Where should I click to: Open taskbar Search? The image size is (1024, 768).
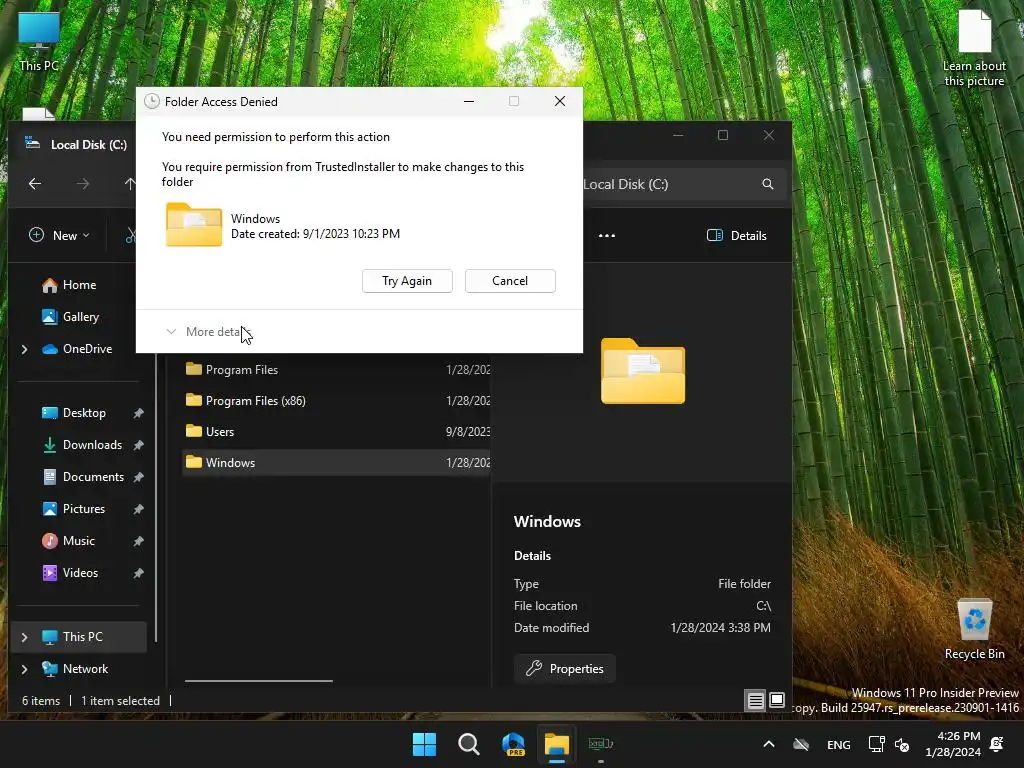click(469, 744)
